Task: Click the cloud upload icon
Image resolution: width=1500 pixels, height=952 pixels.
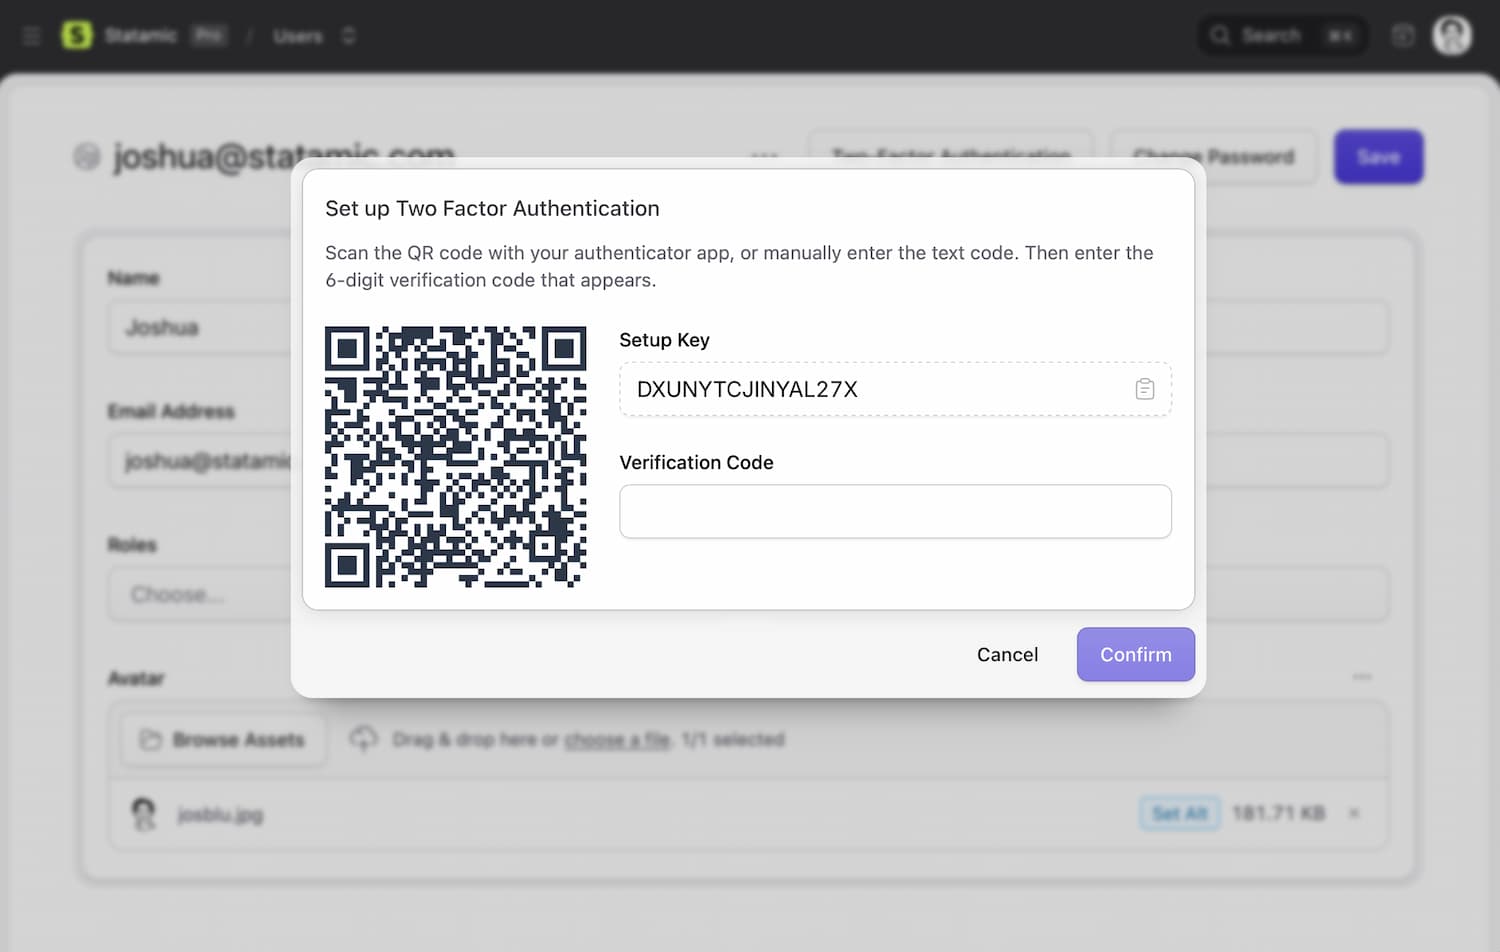Action: pos(363,739)
